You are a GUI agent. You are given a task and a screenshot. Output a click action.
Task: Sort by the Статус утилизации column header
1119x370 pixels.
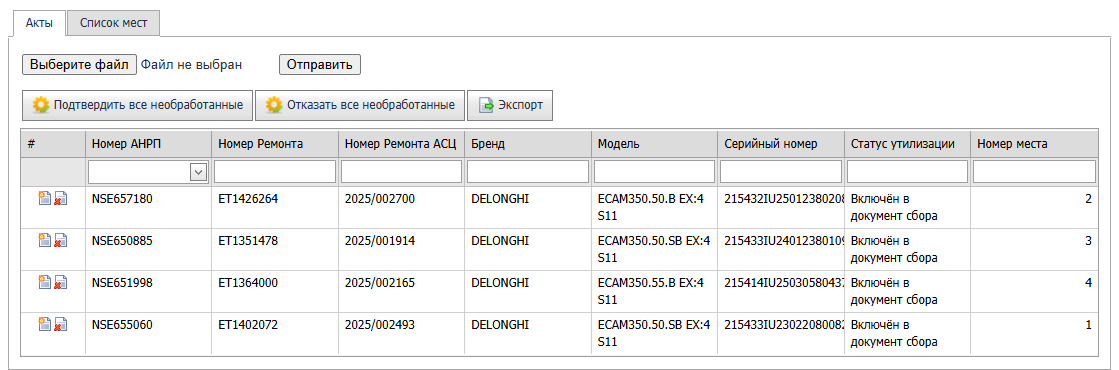(x=907, y=144)
